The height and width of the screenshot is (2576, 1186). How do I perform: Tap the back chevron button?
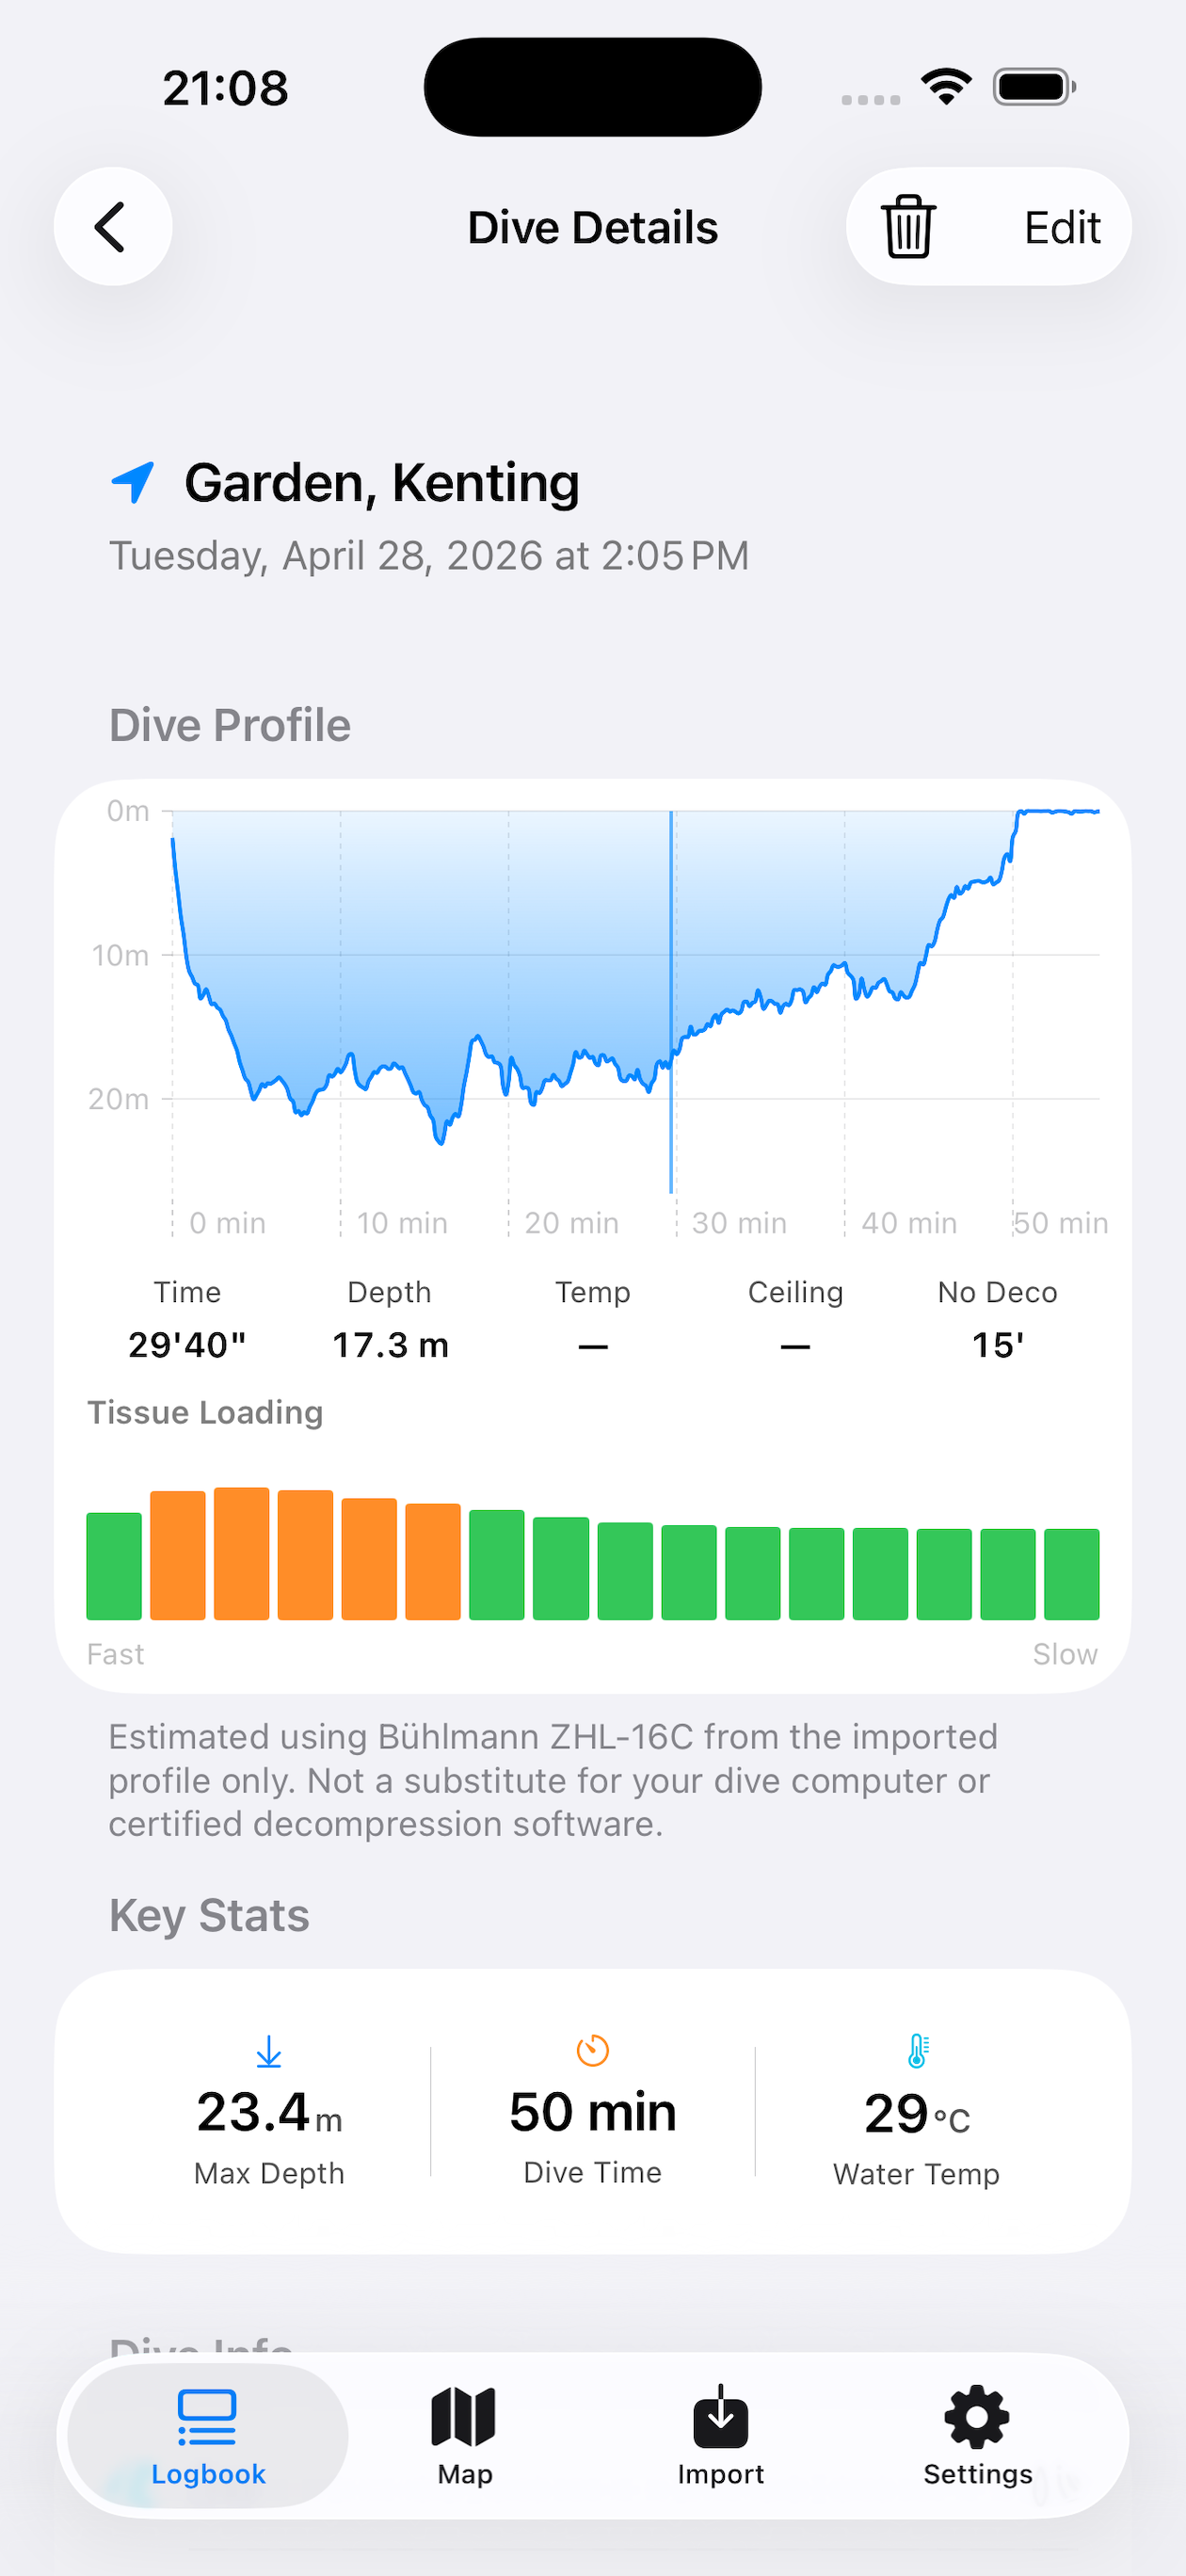(112, 227)
